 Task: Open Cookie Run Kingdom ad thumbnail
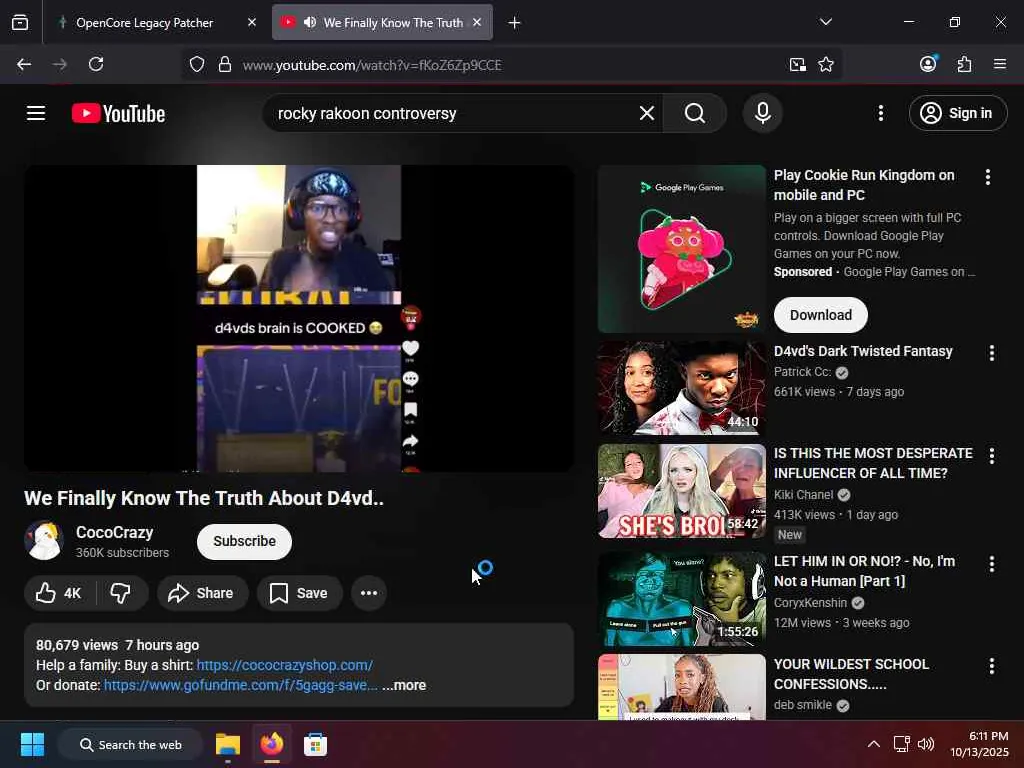(681, 249)
